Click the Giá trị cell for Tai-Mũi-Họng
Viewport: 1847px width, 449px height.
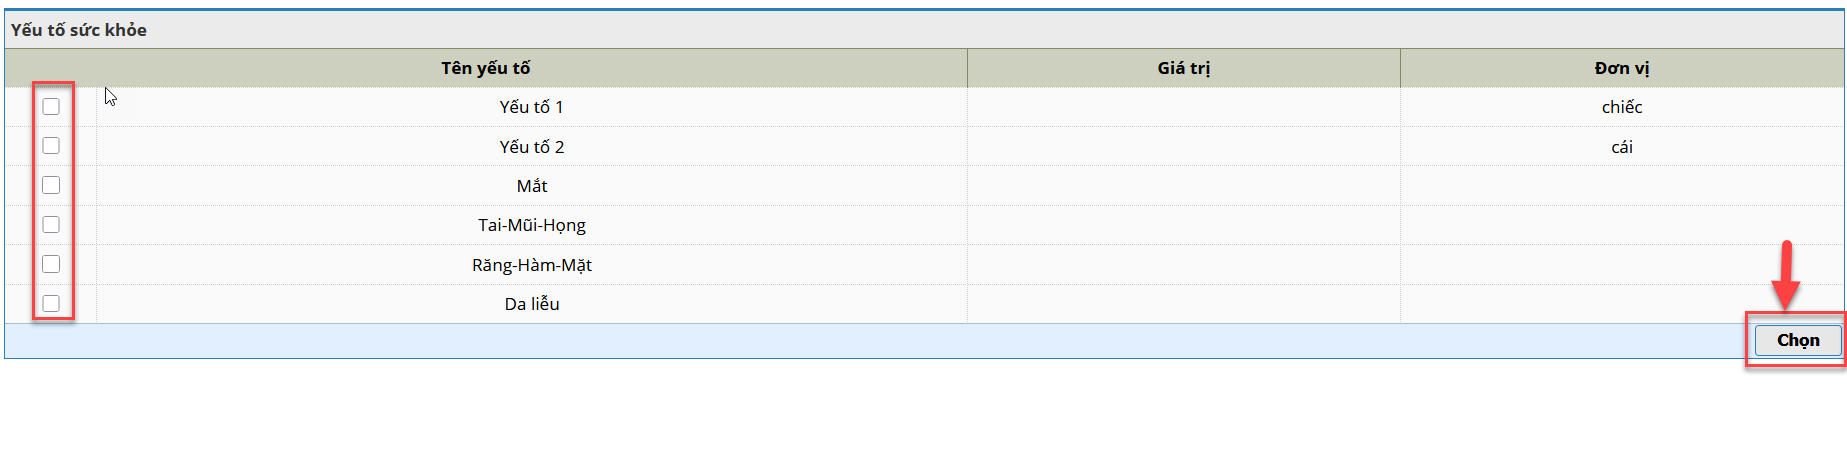point(1183,225)
